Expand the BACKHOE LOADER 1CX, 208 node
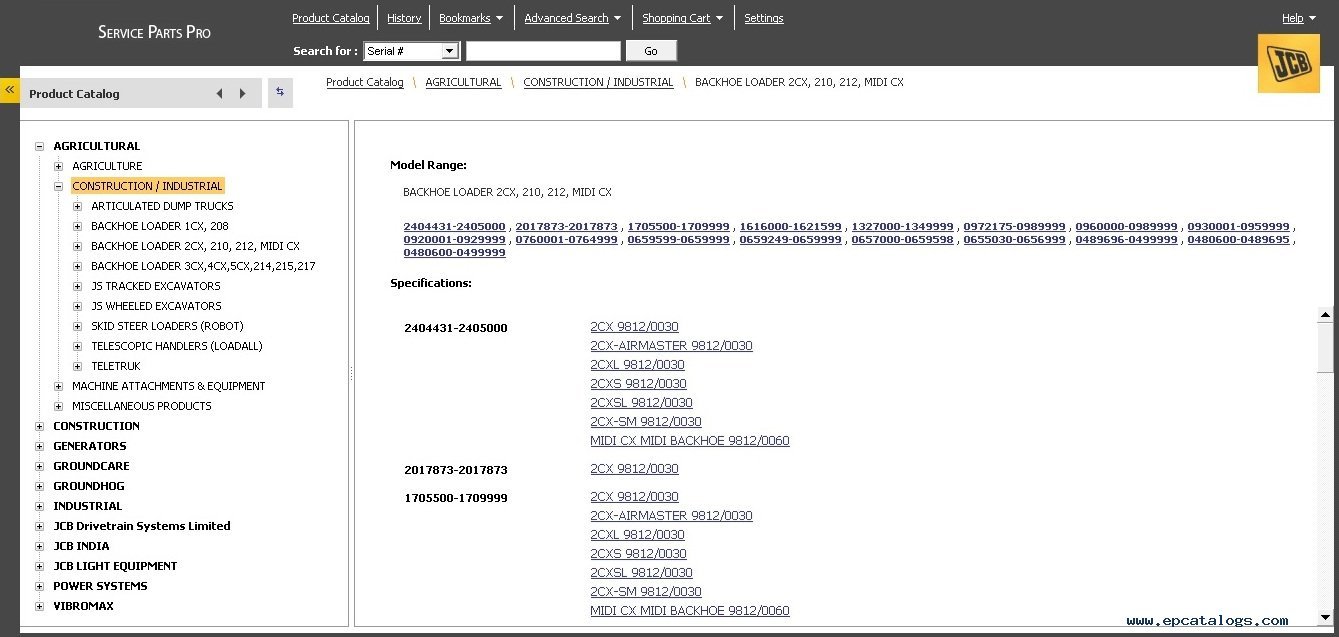This screenshot has width=1339, height=637. [x=78, y=226]
